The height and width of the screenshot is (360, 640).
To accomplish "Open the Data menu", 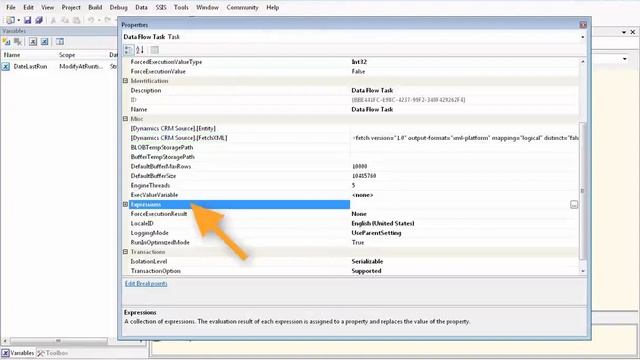I will coord(141,7).
